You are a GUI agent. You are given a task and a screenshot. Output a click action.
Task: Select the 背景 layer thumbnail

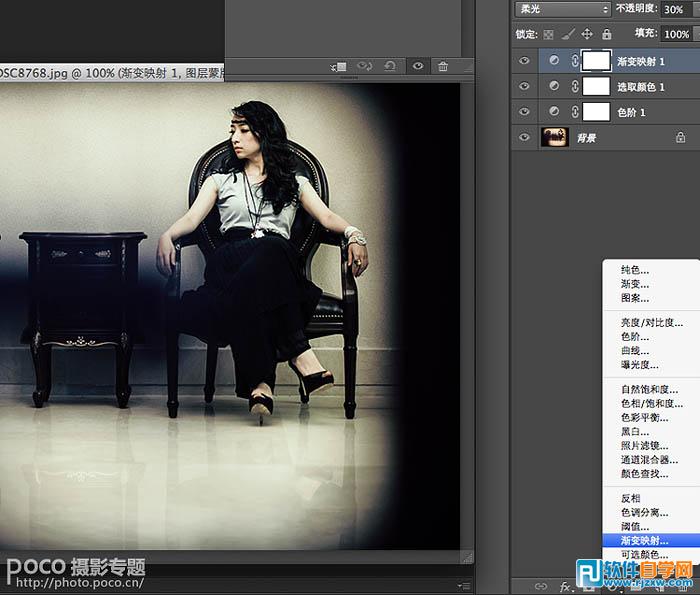[x=554, y=137]
